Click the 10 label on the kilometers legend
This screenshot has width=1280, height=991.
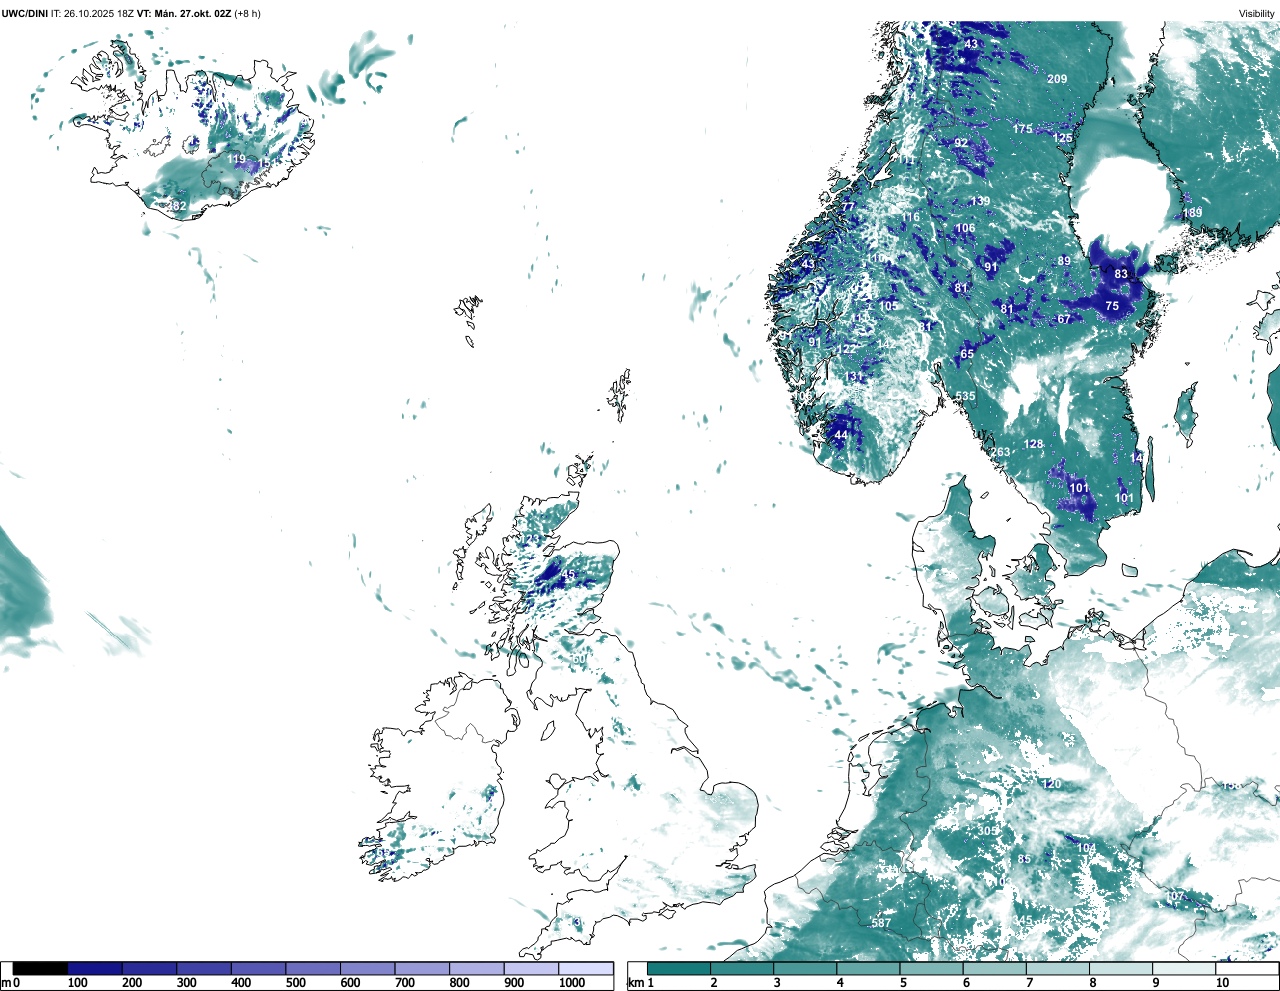pos(1222,983)
